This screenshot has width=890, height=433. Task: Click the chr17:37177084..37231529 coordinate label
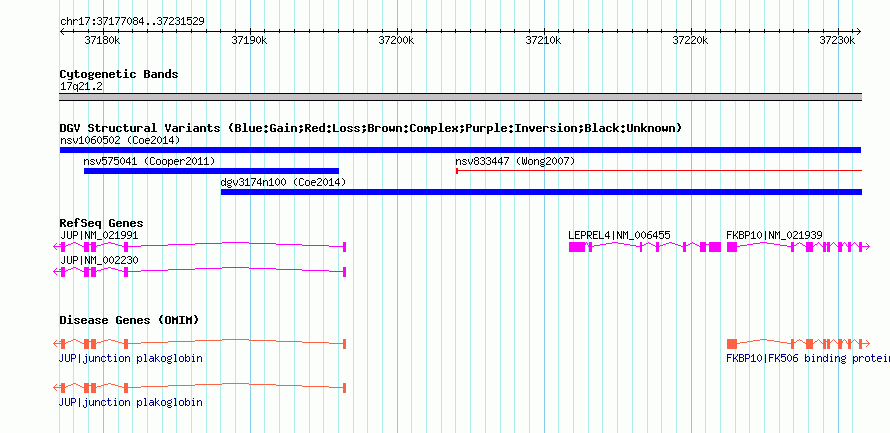[132, 22]
